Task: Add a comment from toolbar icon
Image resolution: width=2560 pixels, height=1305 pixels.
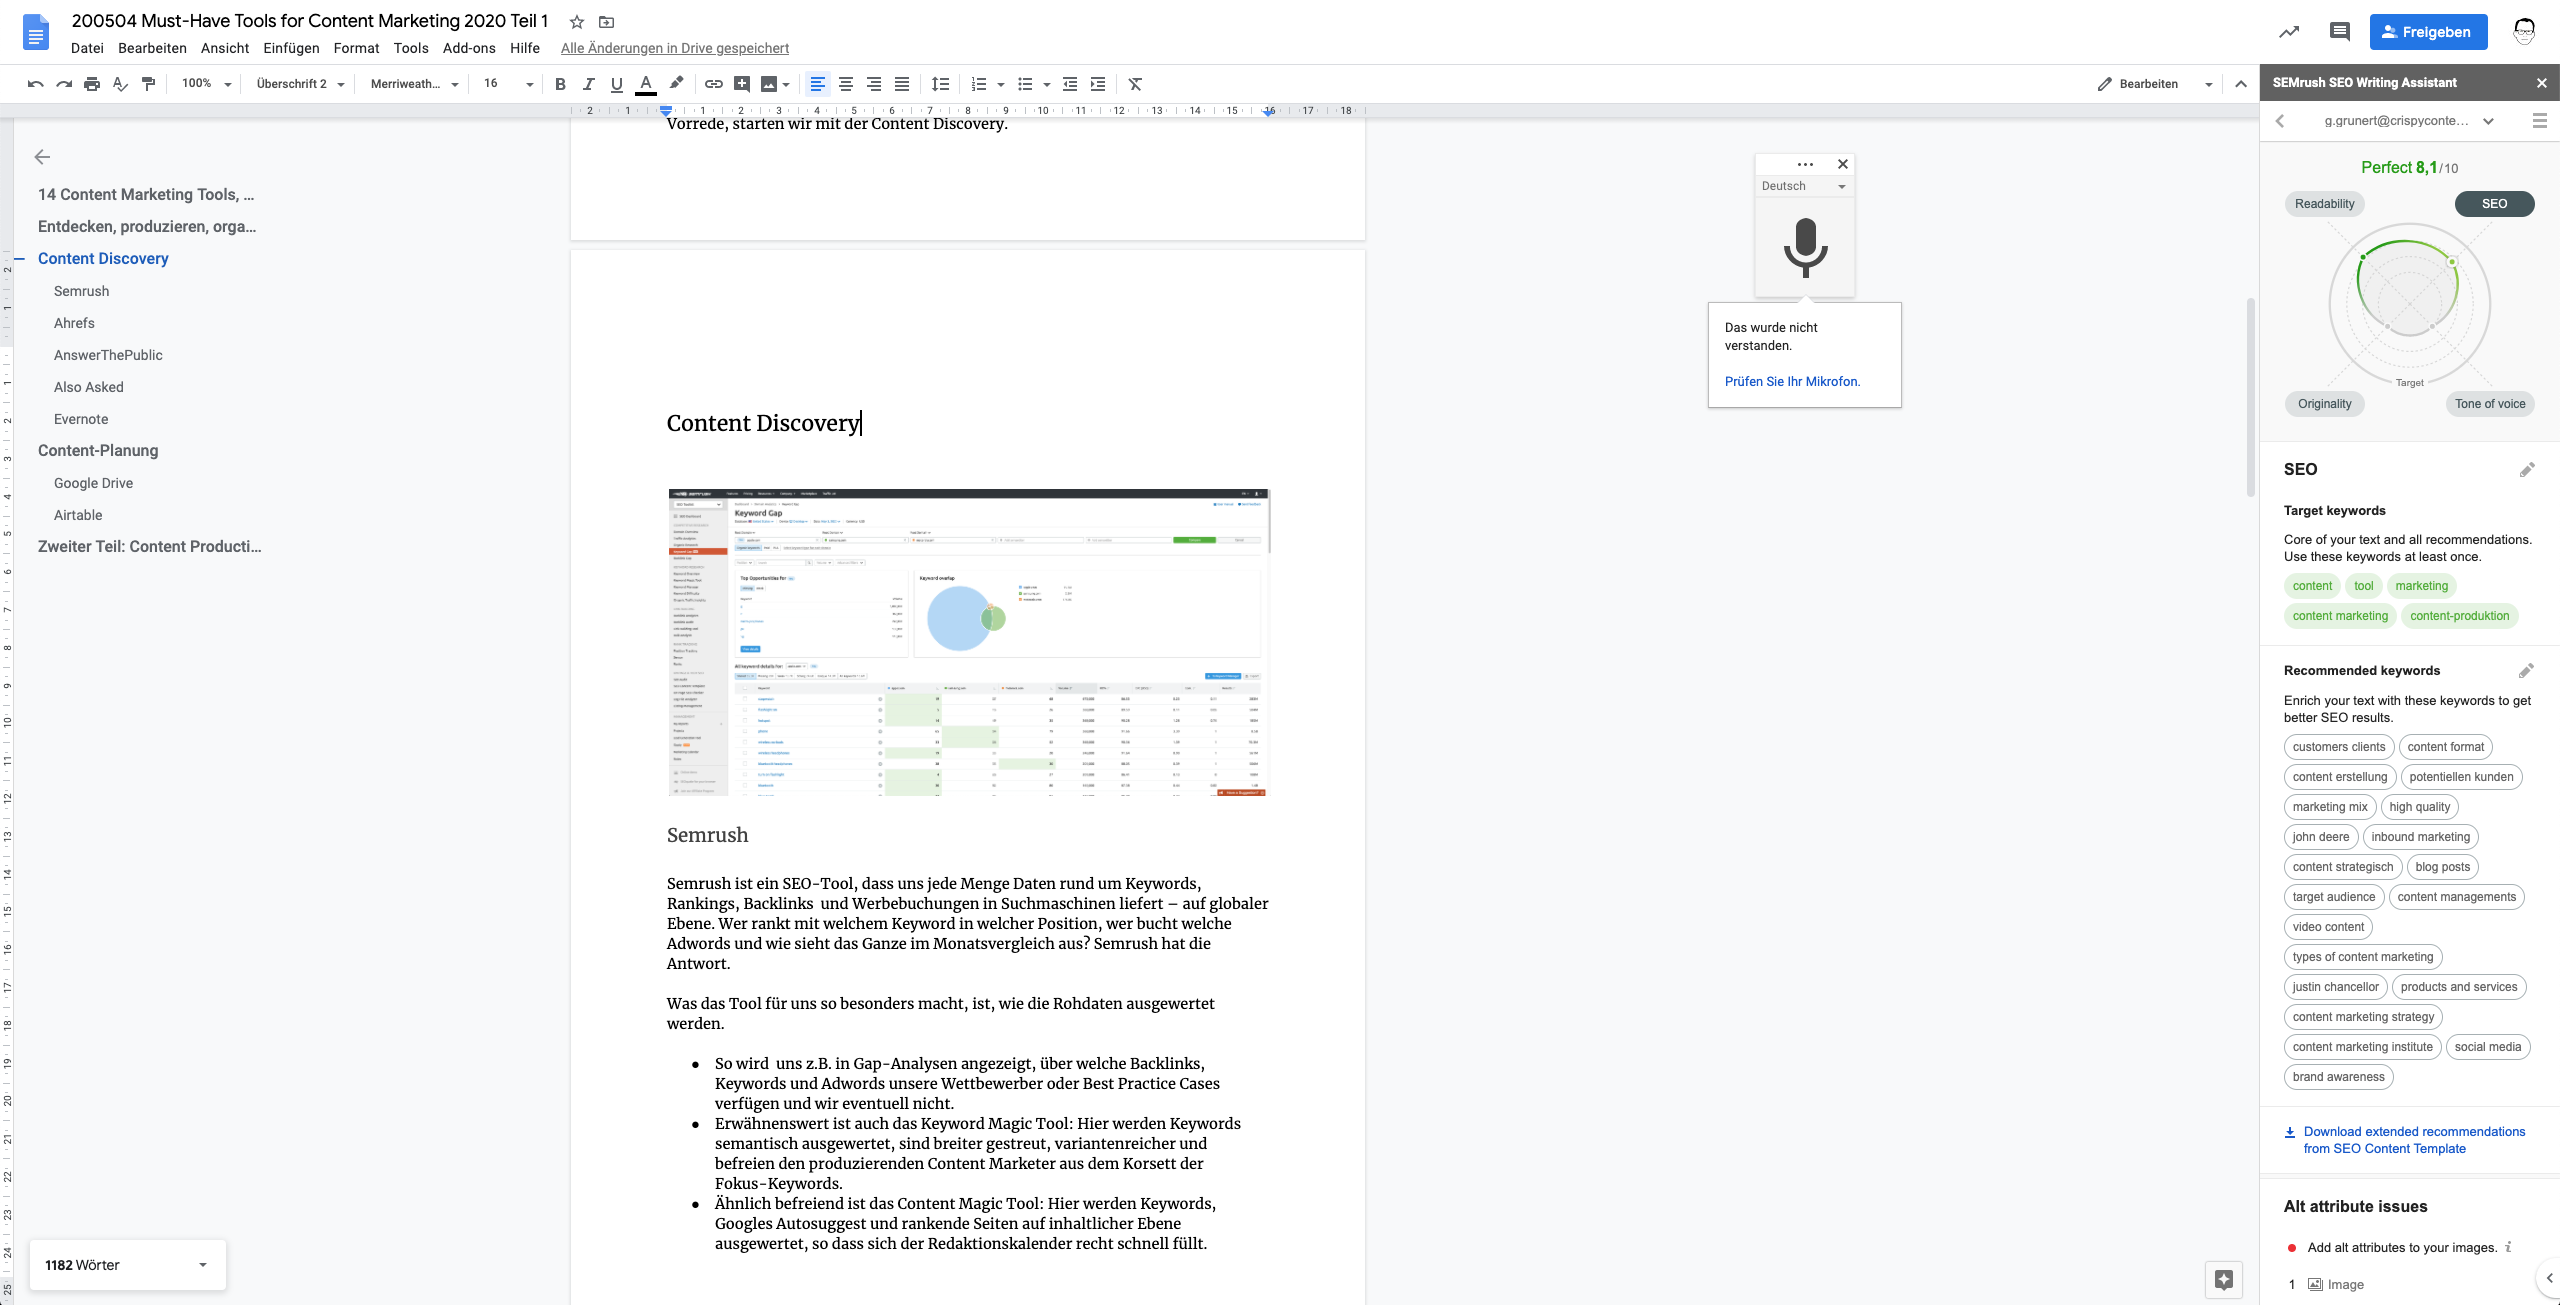Action: pyautogui.click(x=742, y=84)
